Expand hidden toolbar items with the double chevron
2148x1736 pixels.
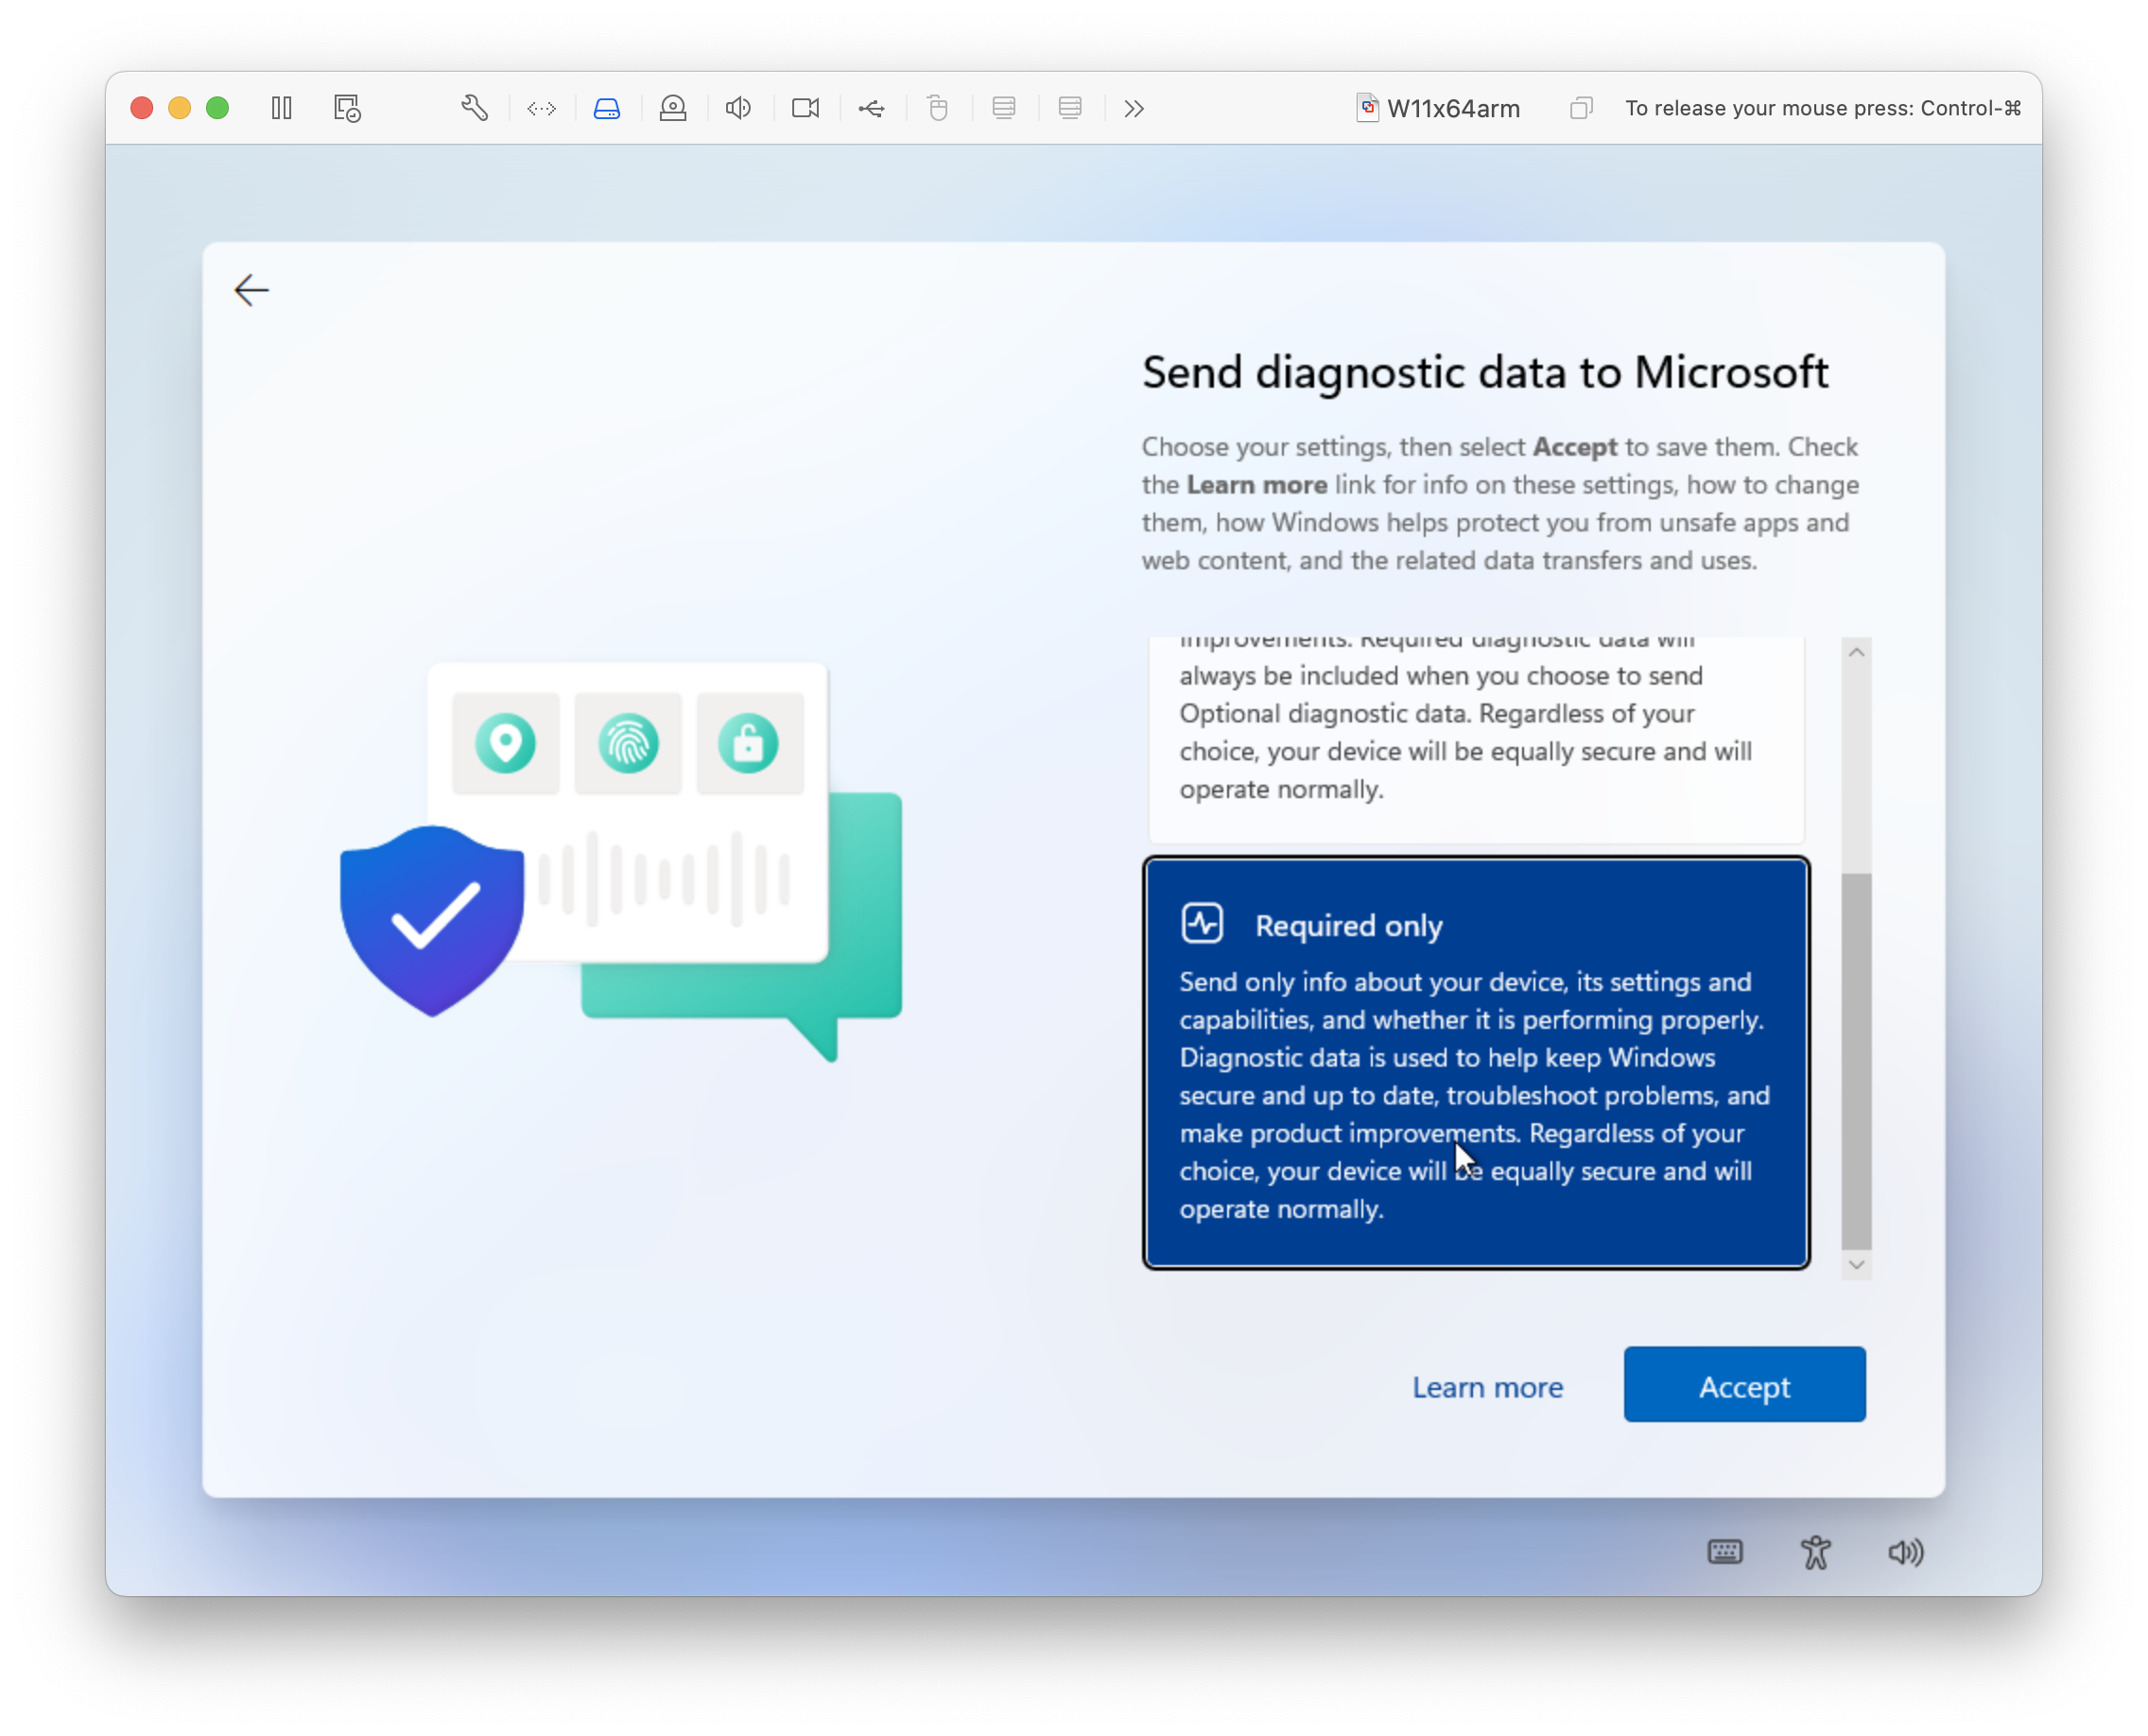pos(1133,108)
